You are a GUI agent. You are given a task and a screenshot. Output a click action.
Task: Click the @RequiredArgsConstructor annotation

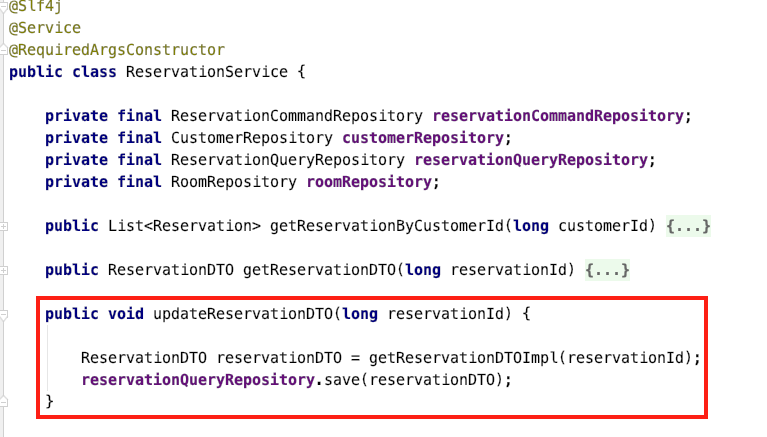(x=117, y=50)
